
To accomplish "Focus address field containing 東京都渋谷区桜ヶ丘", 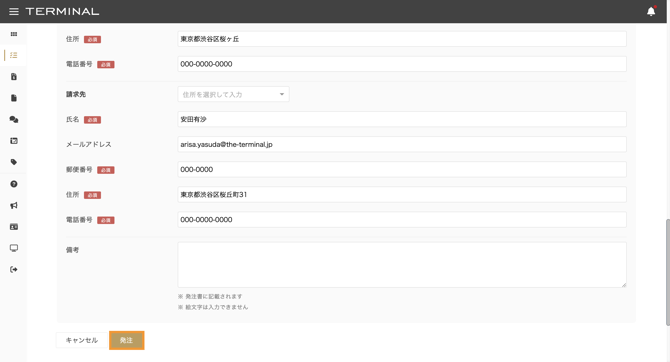I will 402,39.
